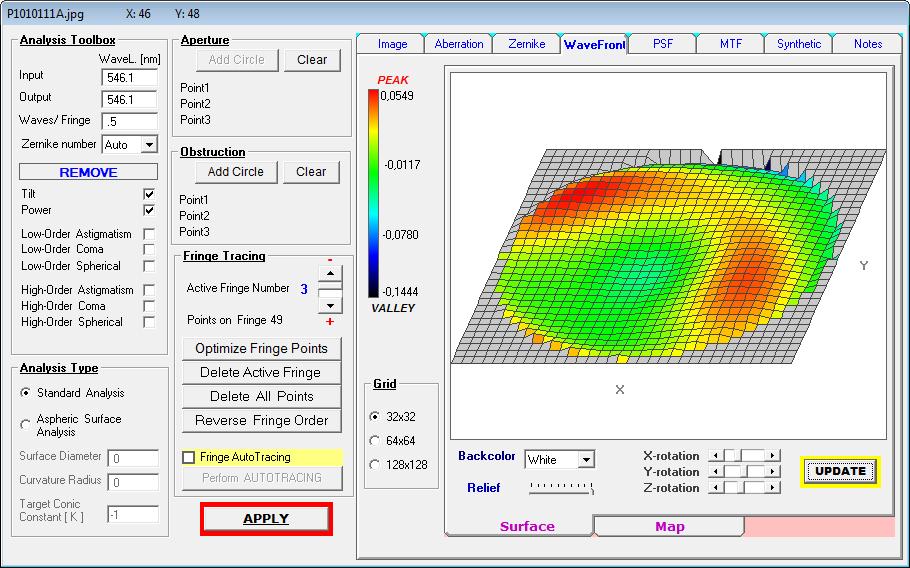Click Delete Active Fringe
This screenshot has height=568, width=910.
pos(261,372)
